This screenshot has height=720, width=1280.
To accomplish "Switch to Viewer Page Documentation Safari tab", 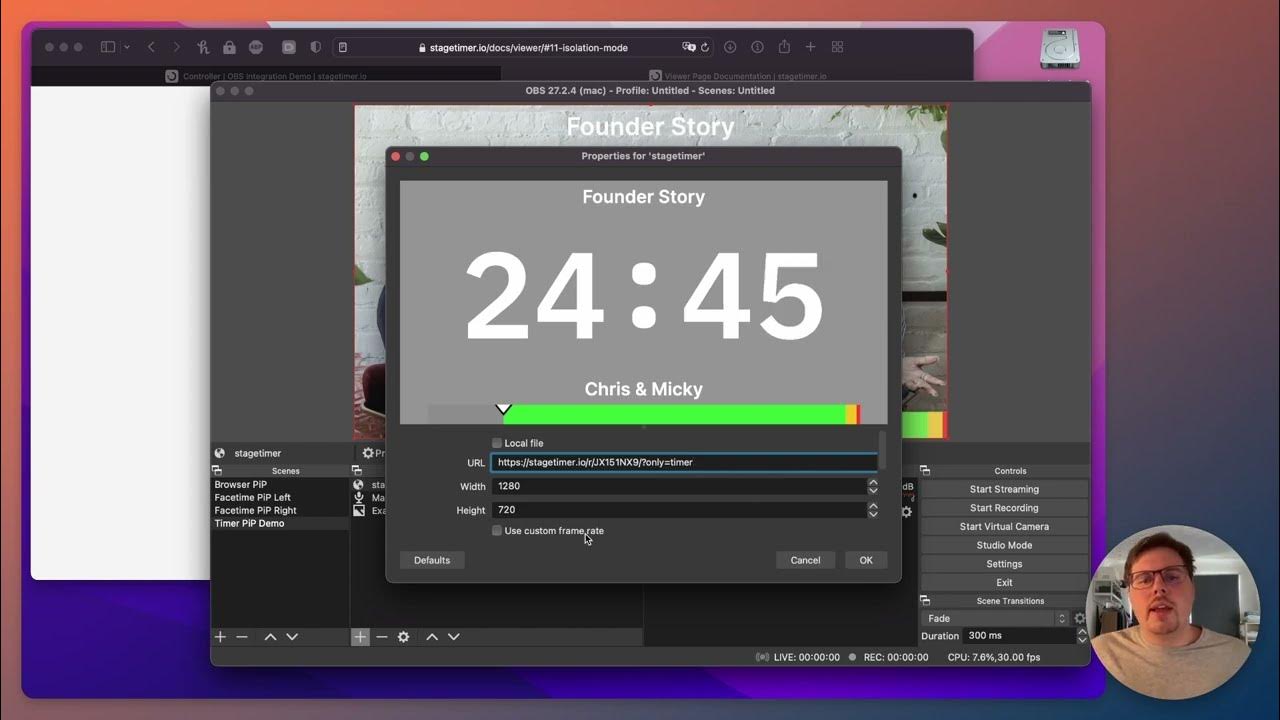I will (736, 76).
